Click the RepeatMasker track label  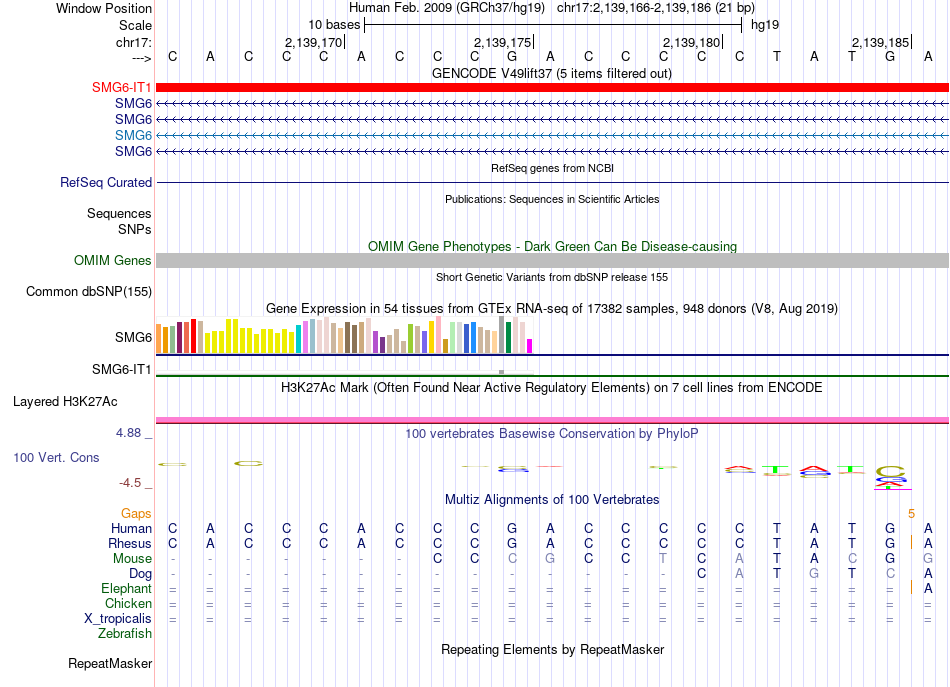[110, 663]
